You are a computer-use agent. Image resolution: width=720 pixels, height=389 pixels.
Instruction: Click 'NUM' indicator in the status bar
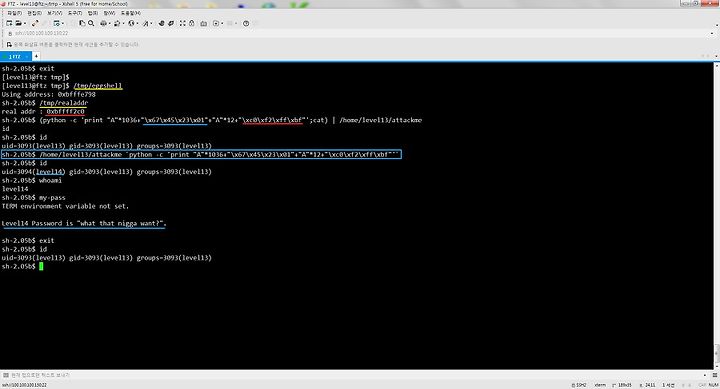[x=714, y=385]
